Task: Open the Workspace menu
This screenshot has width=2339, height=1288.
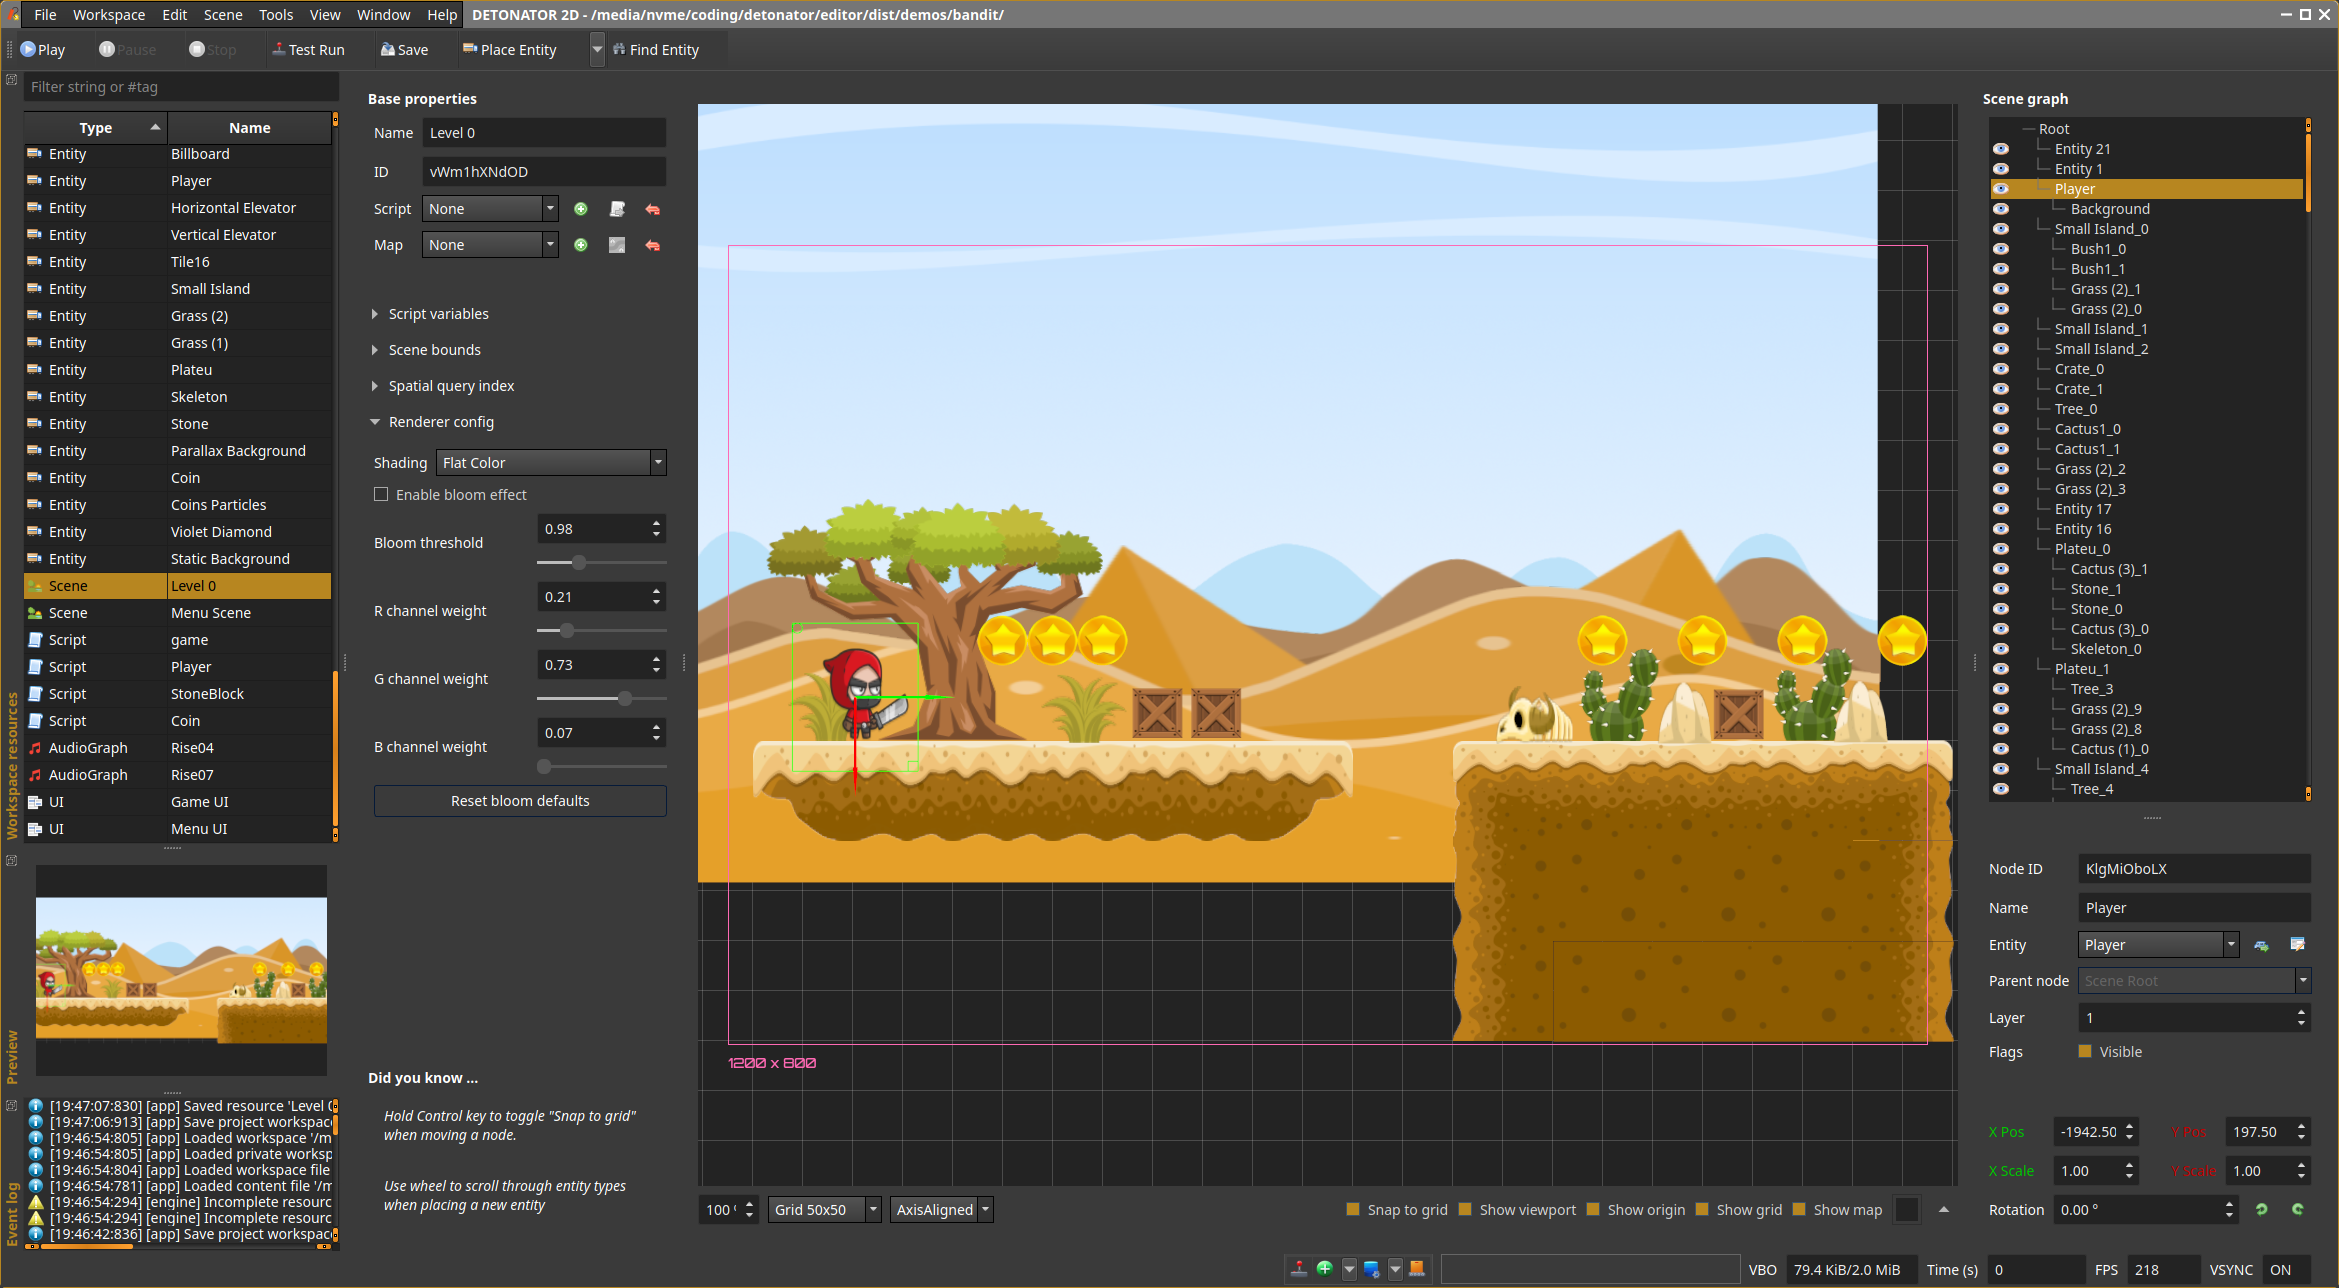Action: pos(108,15)
